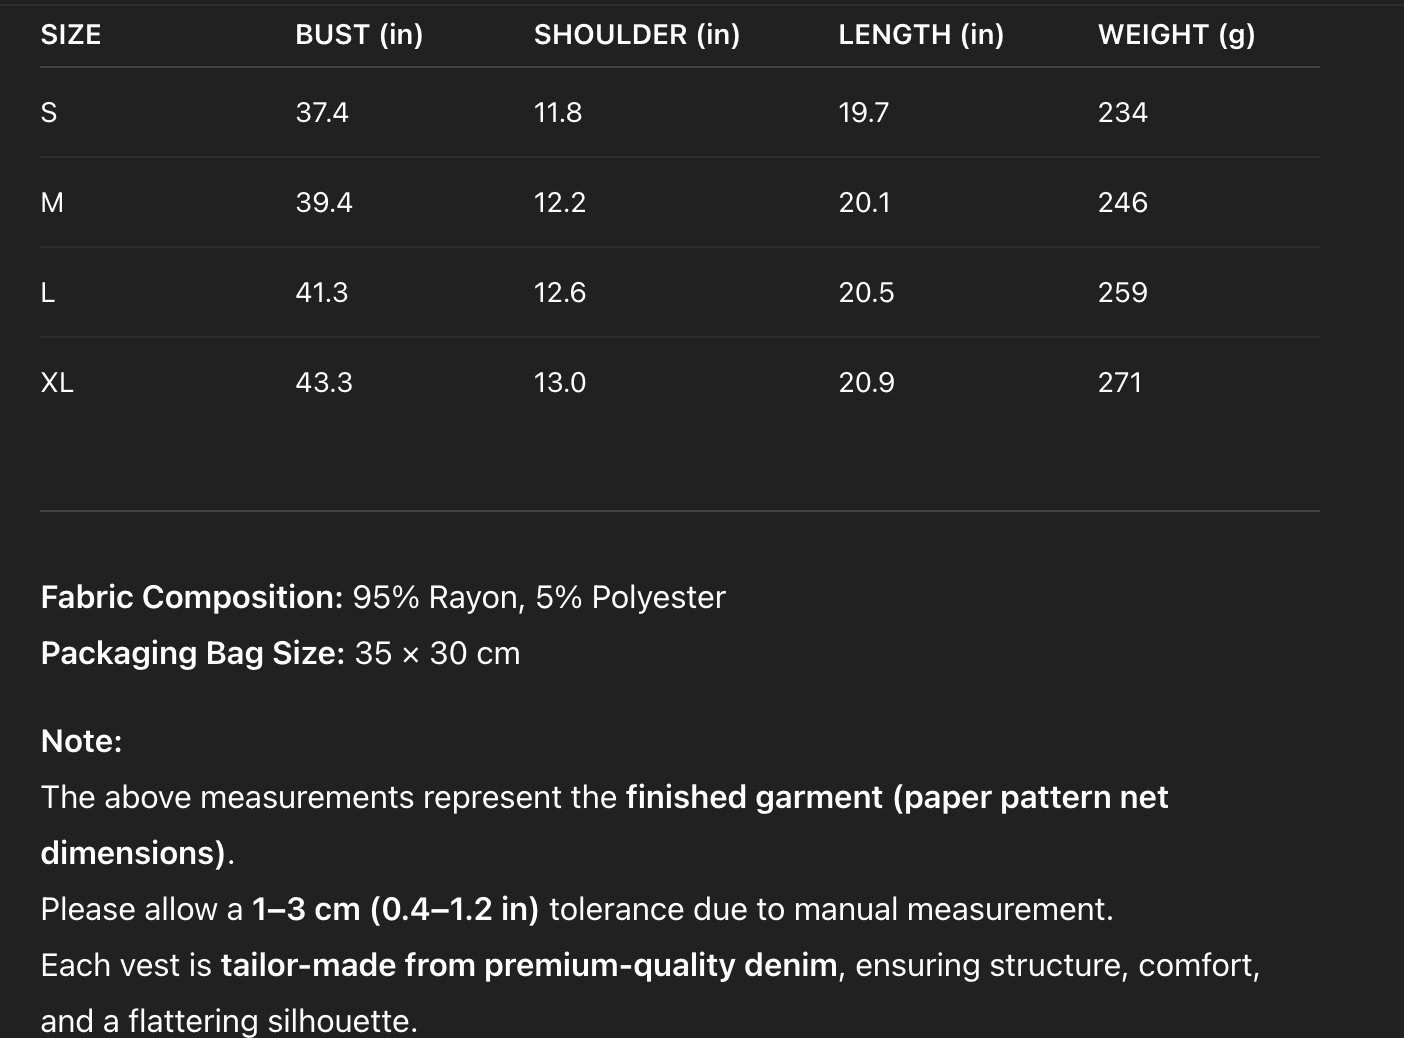The height and width of the screenshot is (1038, 1404).
Task: Click the 234 weight value for S
Action: (1122, 113)
